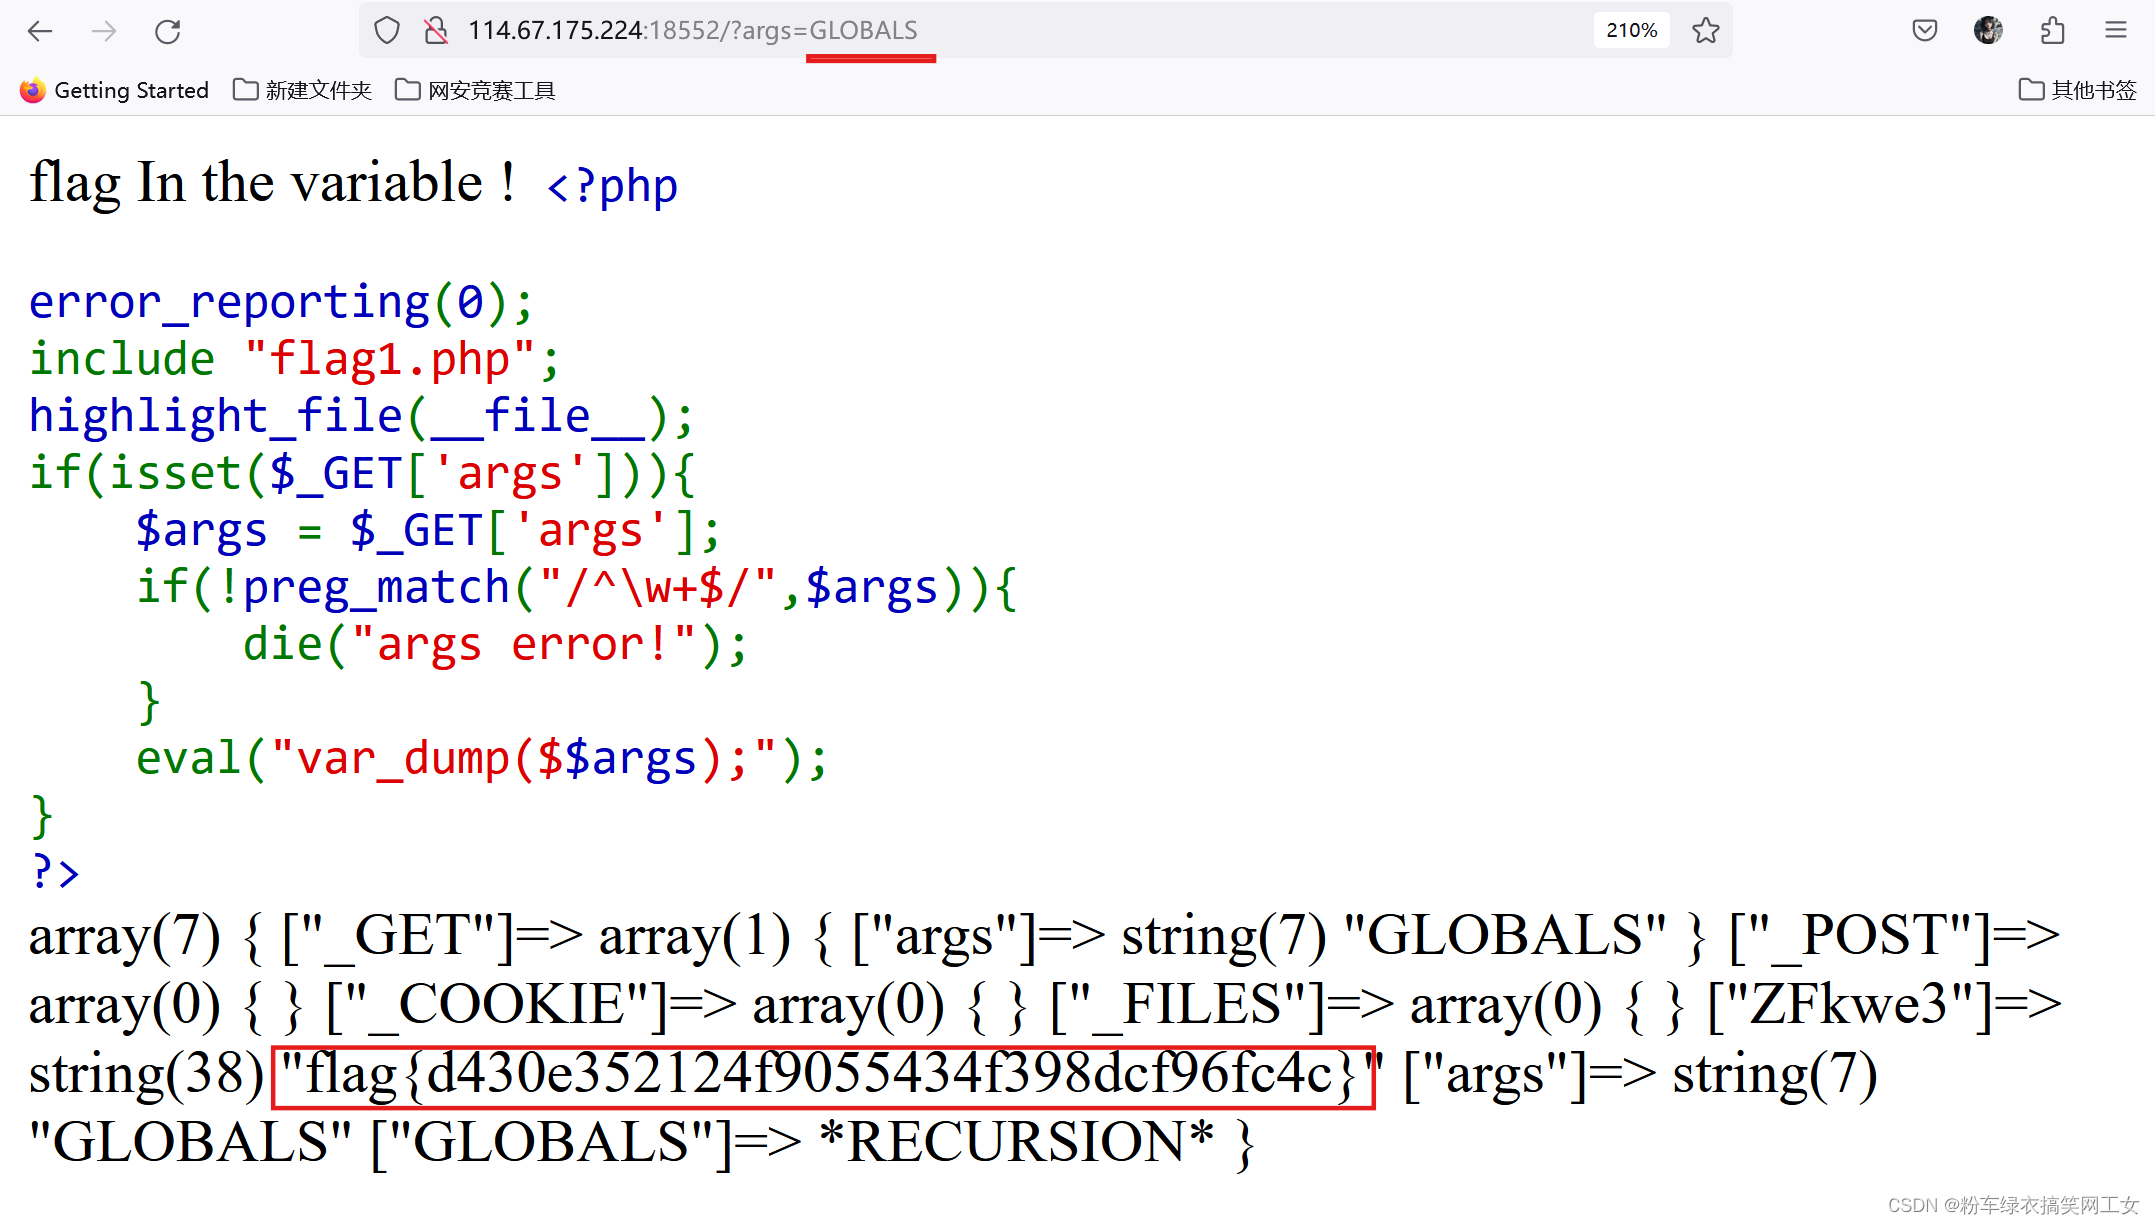Reload the current page
This screenshot has width=2155, height=1224.
tap(167, 30)
